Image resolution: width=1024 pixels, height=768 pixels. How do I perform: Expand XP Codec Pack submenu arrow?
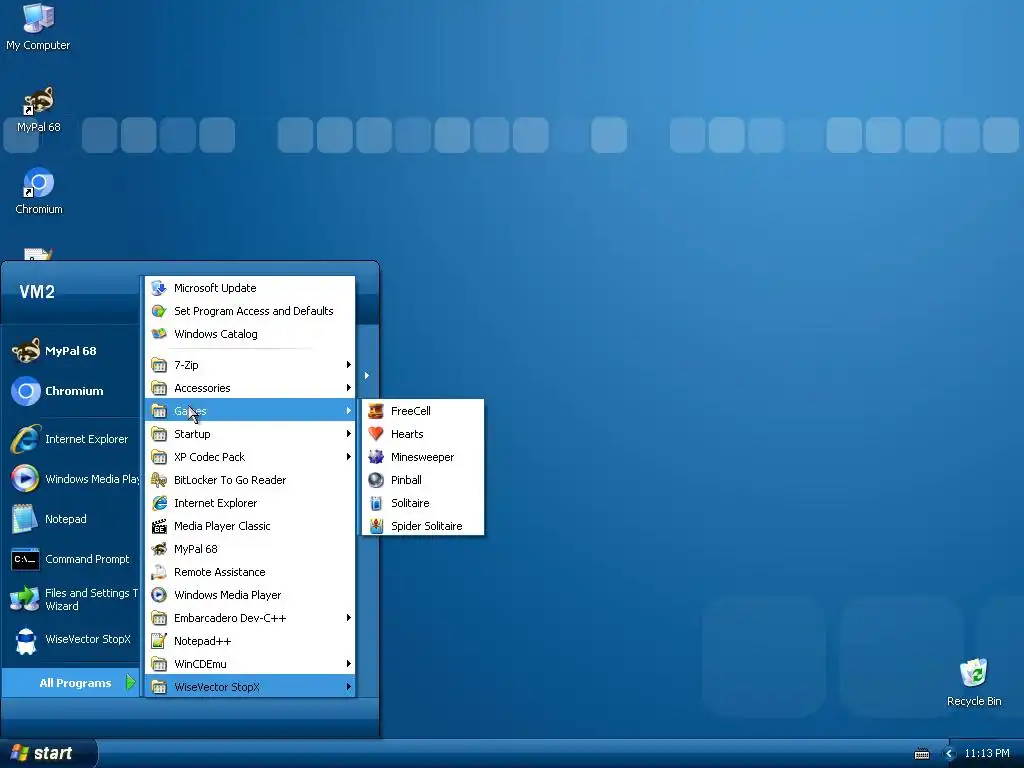(x=349, y=456)
